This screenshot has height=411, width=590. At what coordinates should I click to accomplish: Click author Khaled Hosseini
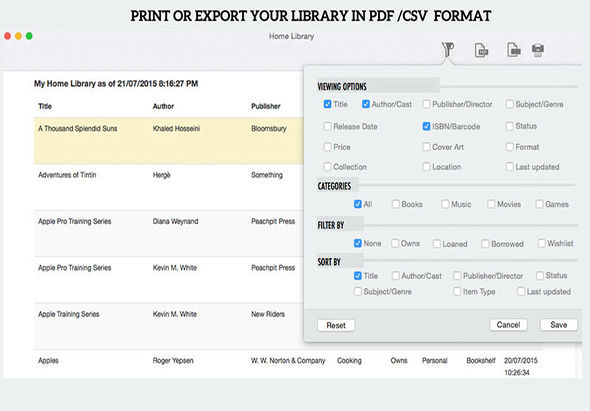[x=176, y=128]
